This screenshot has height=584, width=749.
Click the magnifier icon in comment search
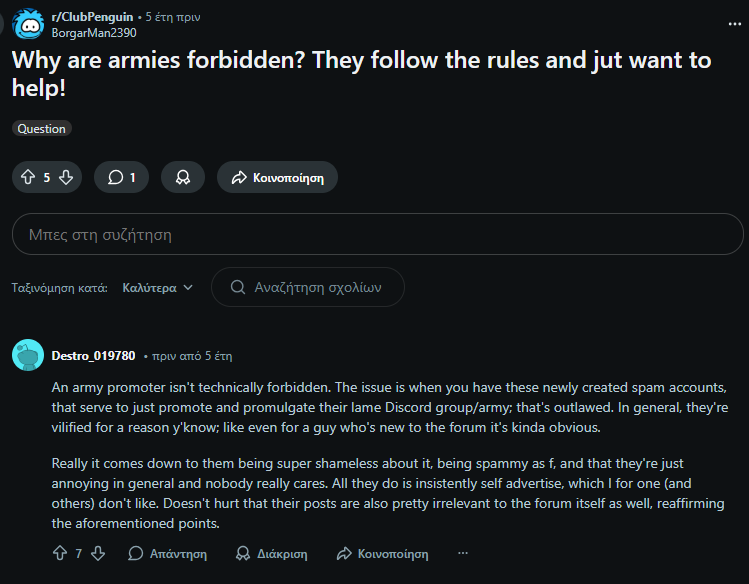point(238,287)
